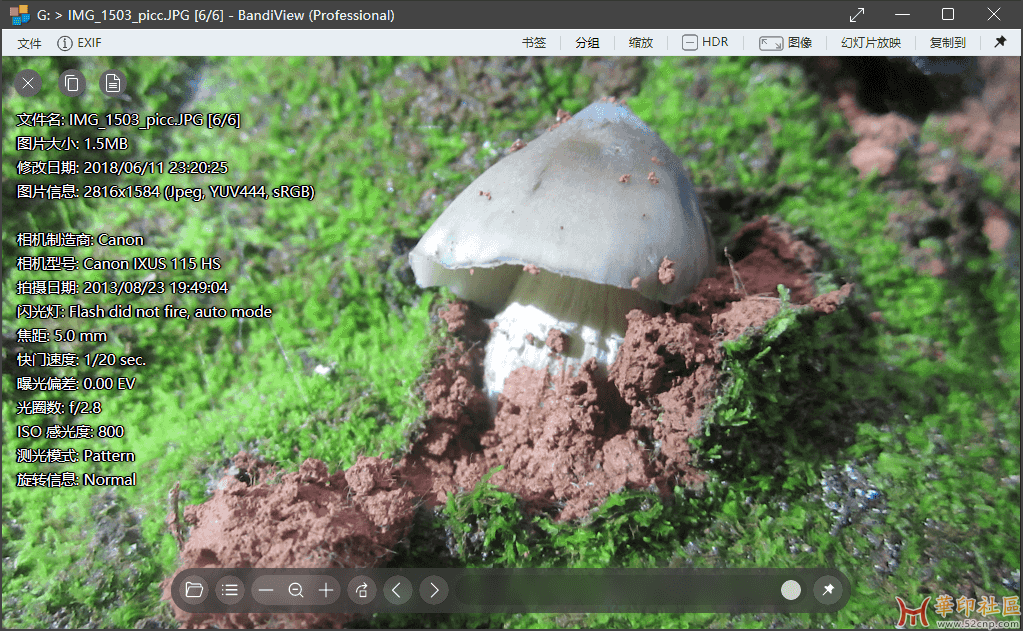Click the 旋转信息: Normal line
This screenshot has height=631, width=1023.
[76, 480]
